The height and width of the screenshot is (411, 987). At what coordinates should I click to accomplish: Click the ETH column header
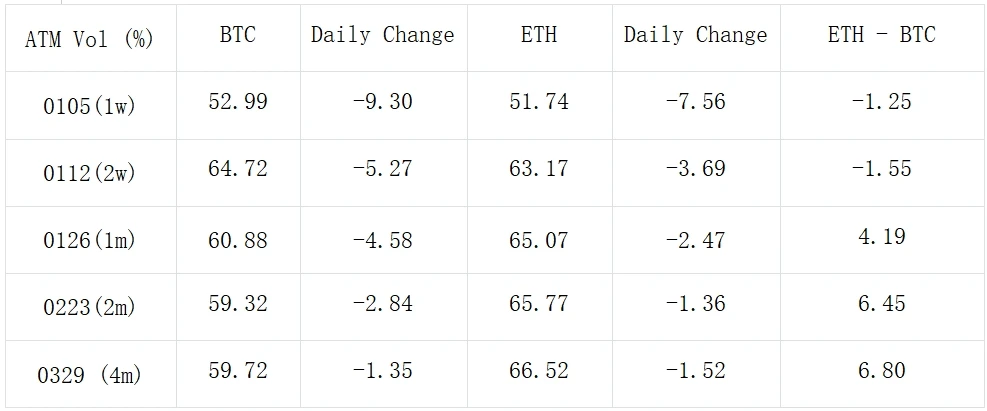click(539, 35)
